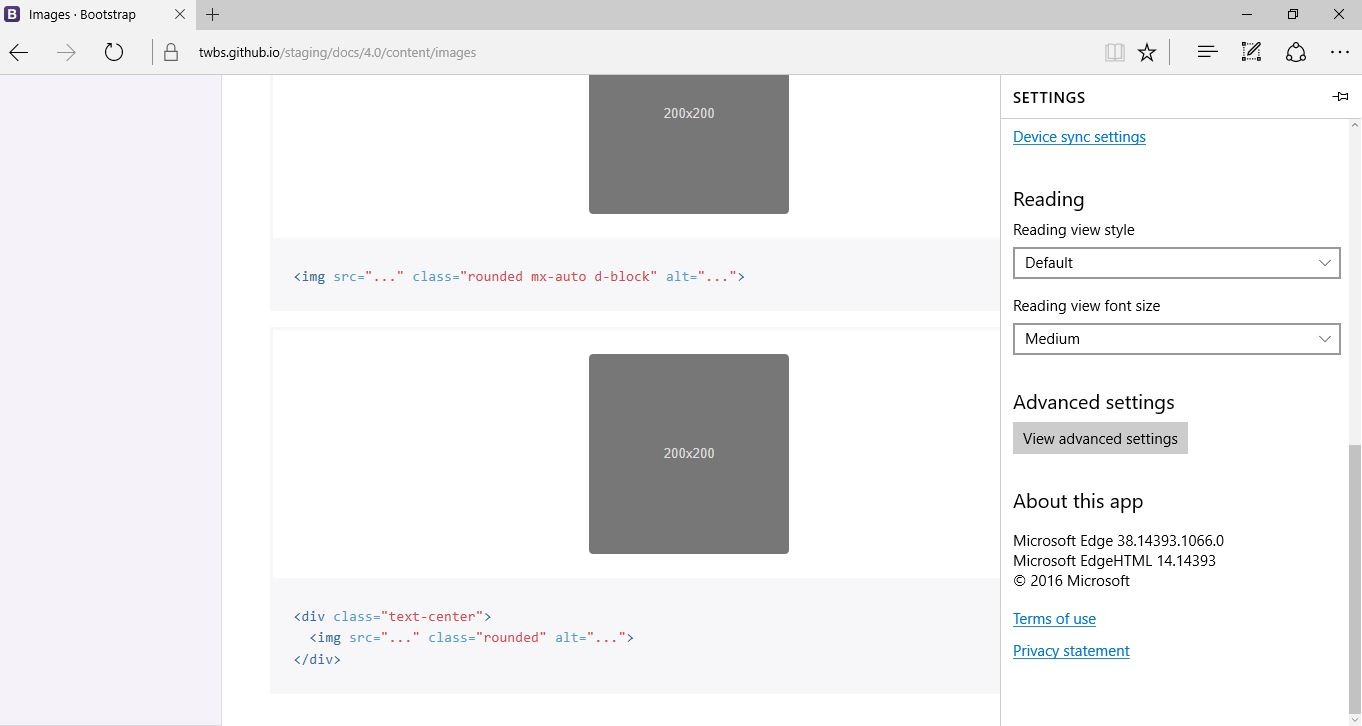Click the lower 200x200 placeholder image
1362x726 pixels.
689,454
